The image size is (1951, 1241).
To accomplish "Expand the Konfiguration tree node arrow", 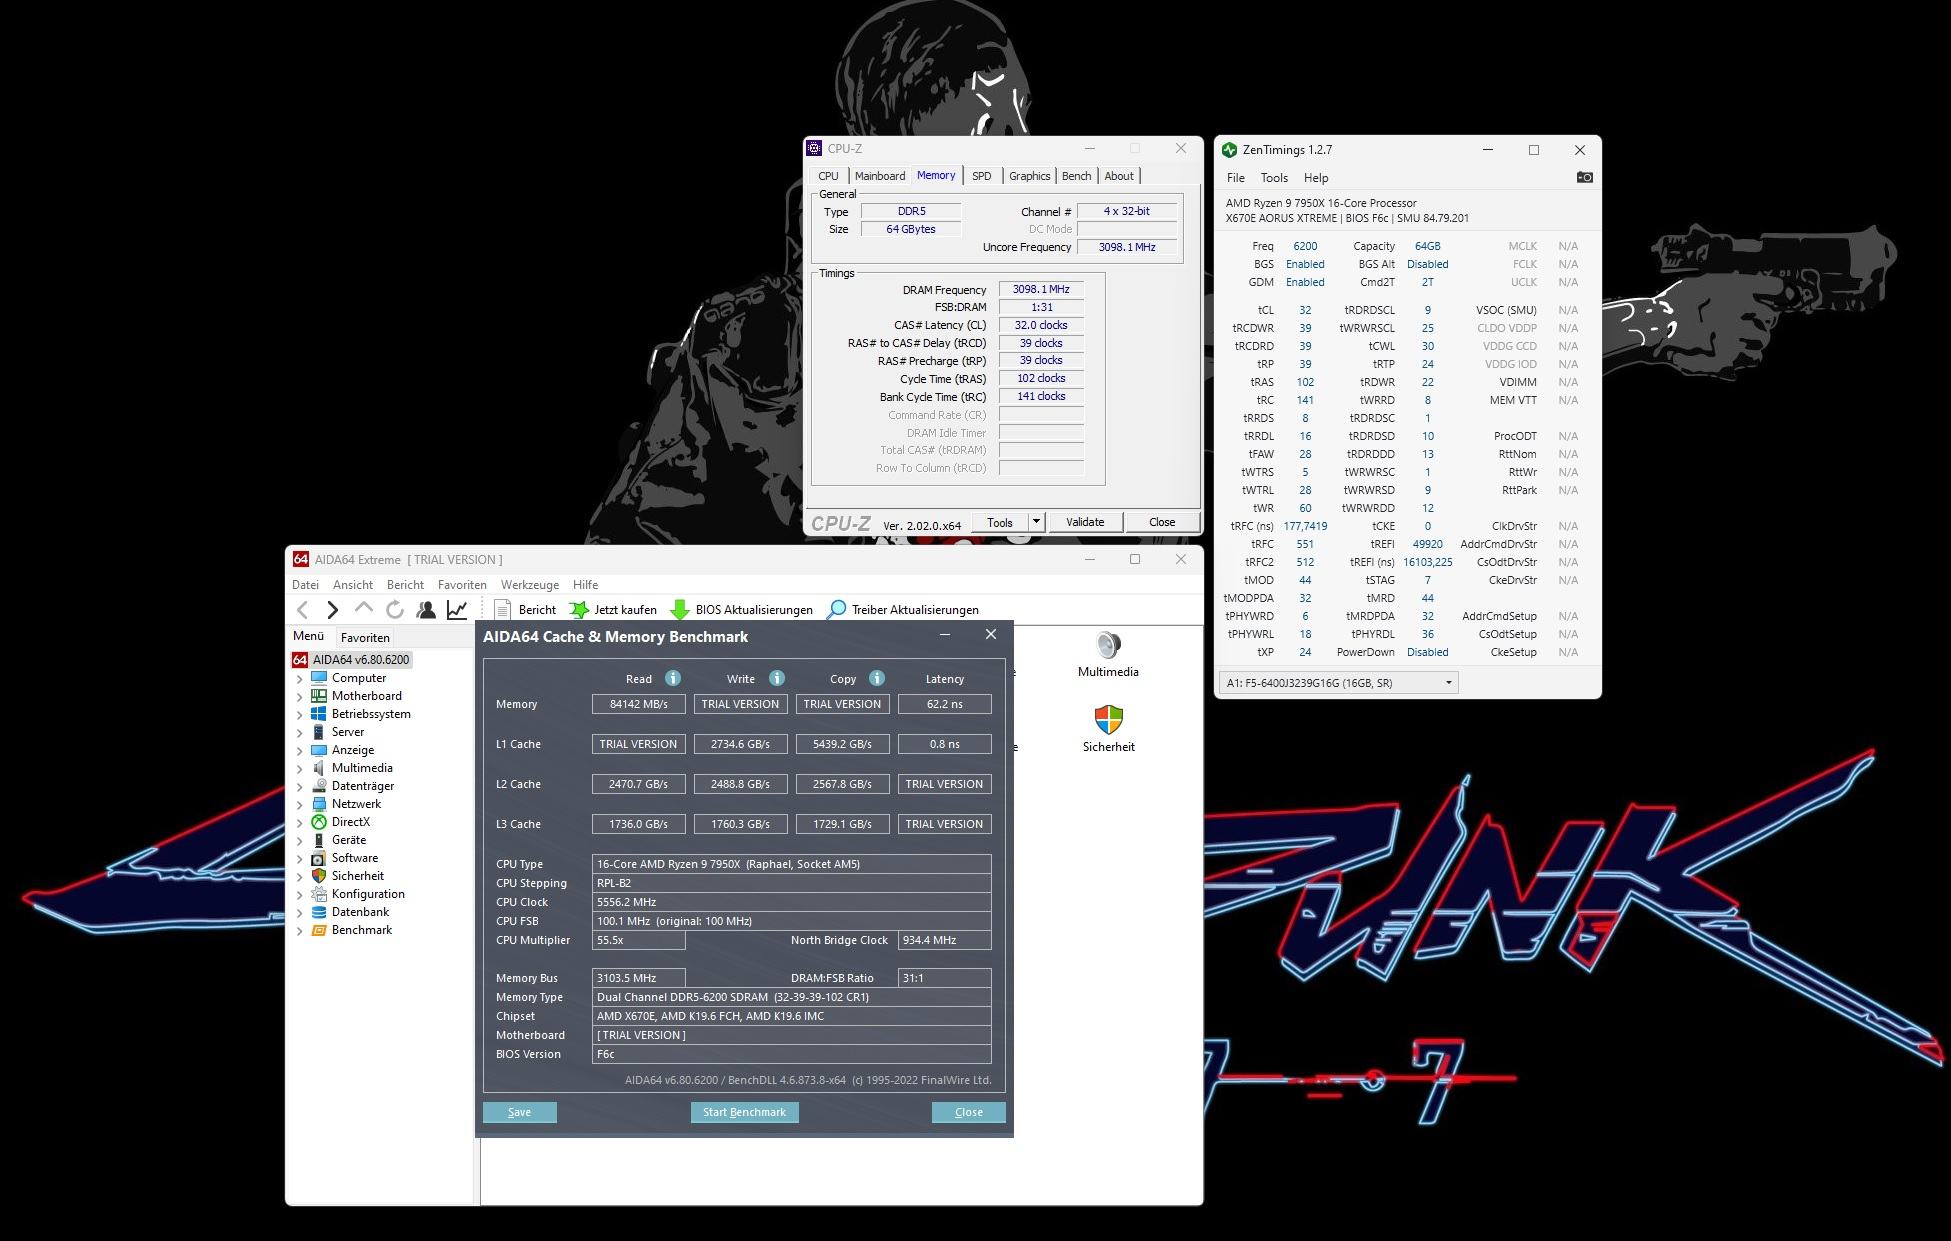I will (299, 895).
